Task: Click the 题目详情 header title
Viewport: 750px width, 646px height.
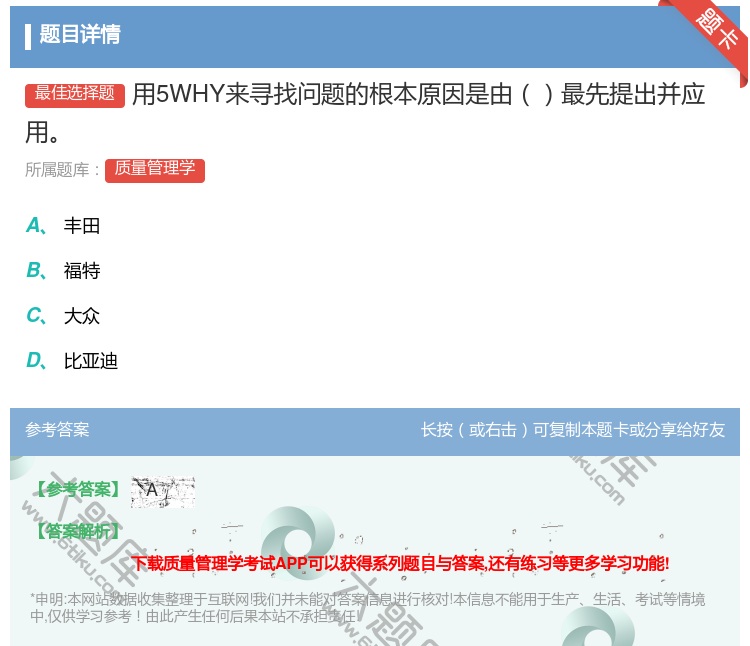Action: 80,34
